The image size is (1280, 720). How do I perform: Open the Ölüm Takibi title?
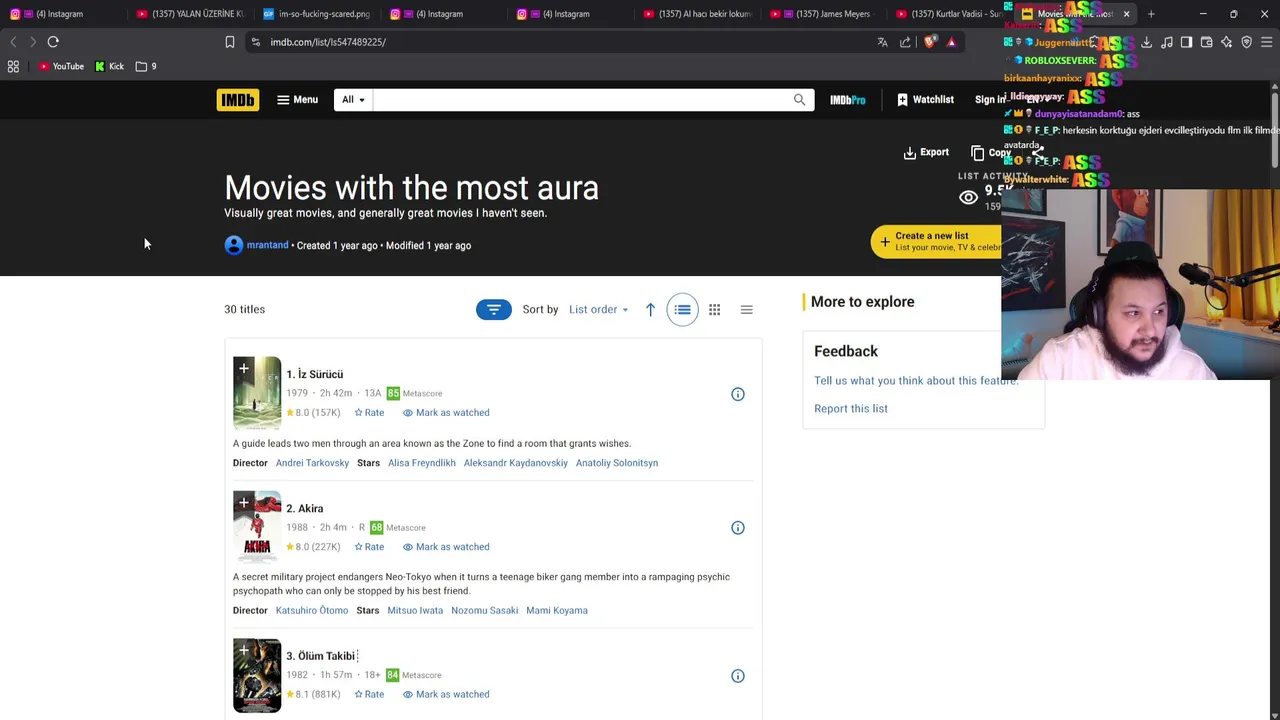321,656
